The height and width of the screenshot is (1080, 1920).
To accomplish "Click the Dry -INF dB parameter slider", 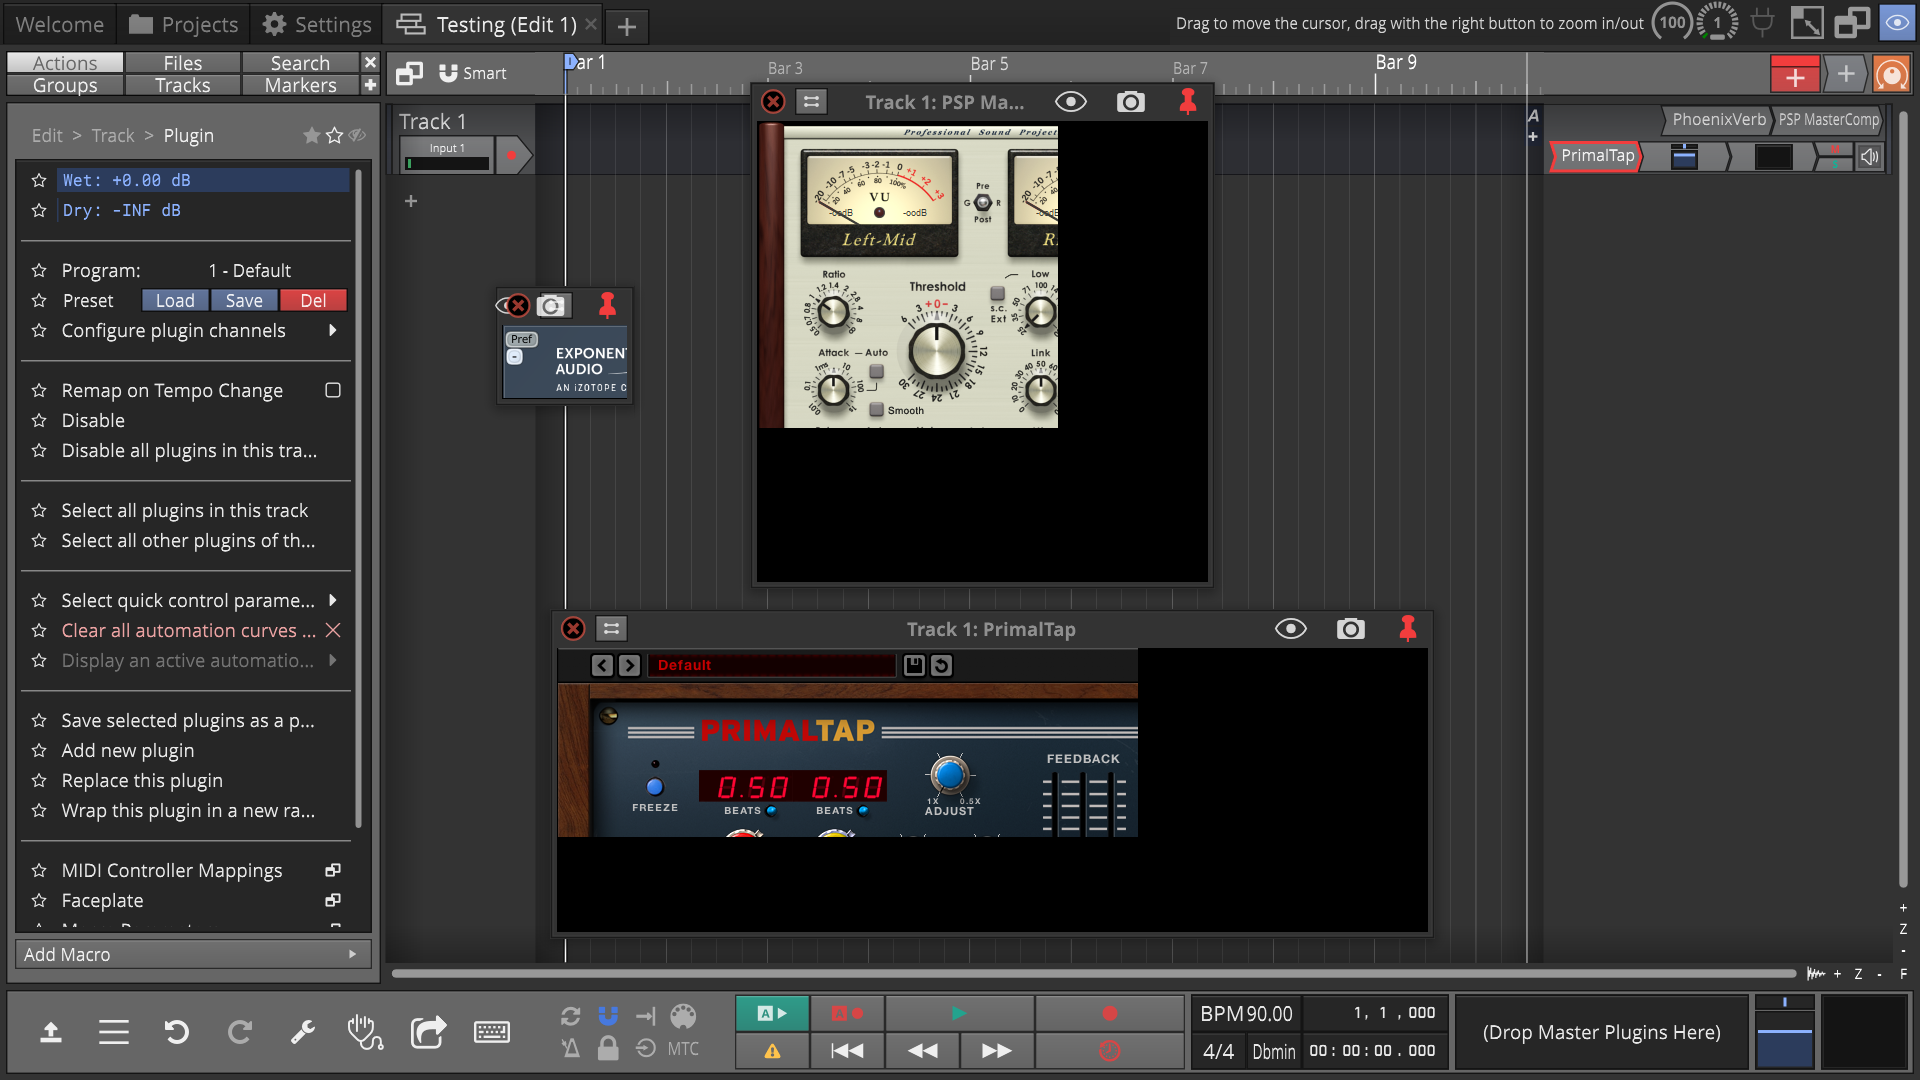I will [203, 210].
